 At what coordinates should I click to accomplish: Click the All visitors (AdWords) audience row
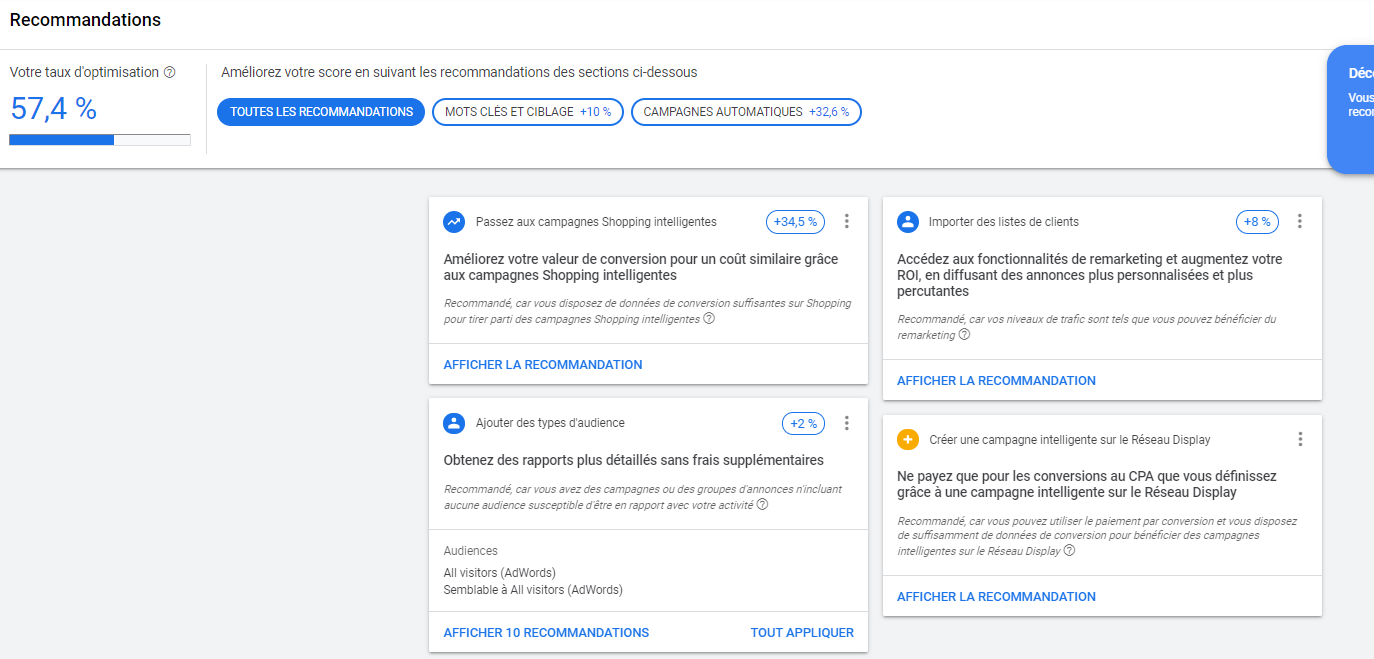pyautogui.click(x=499, y=573)
